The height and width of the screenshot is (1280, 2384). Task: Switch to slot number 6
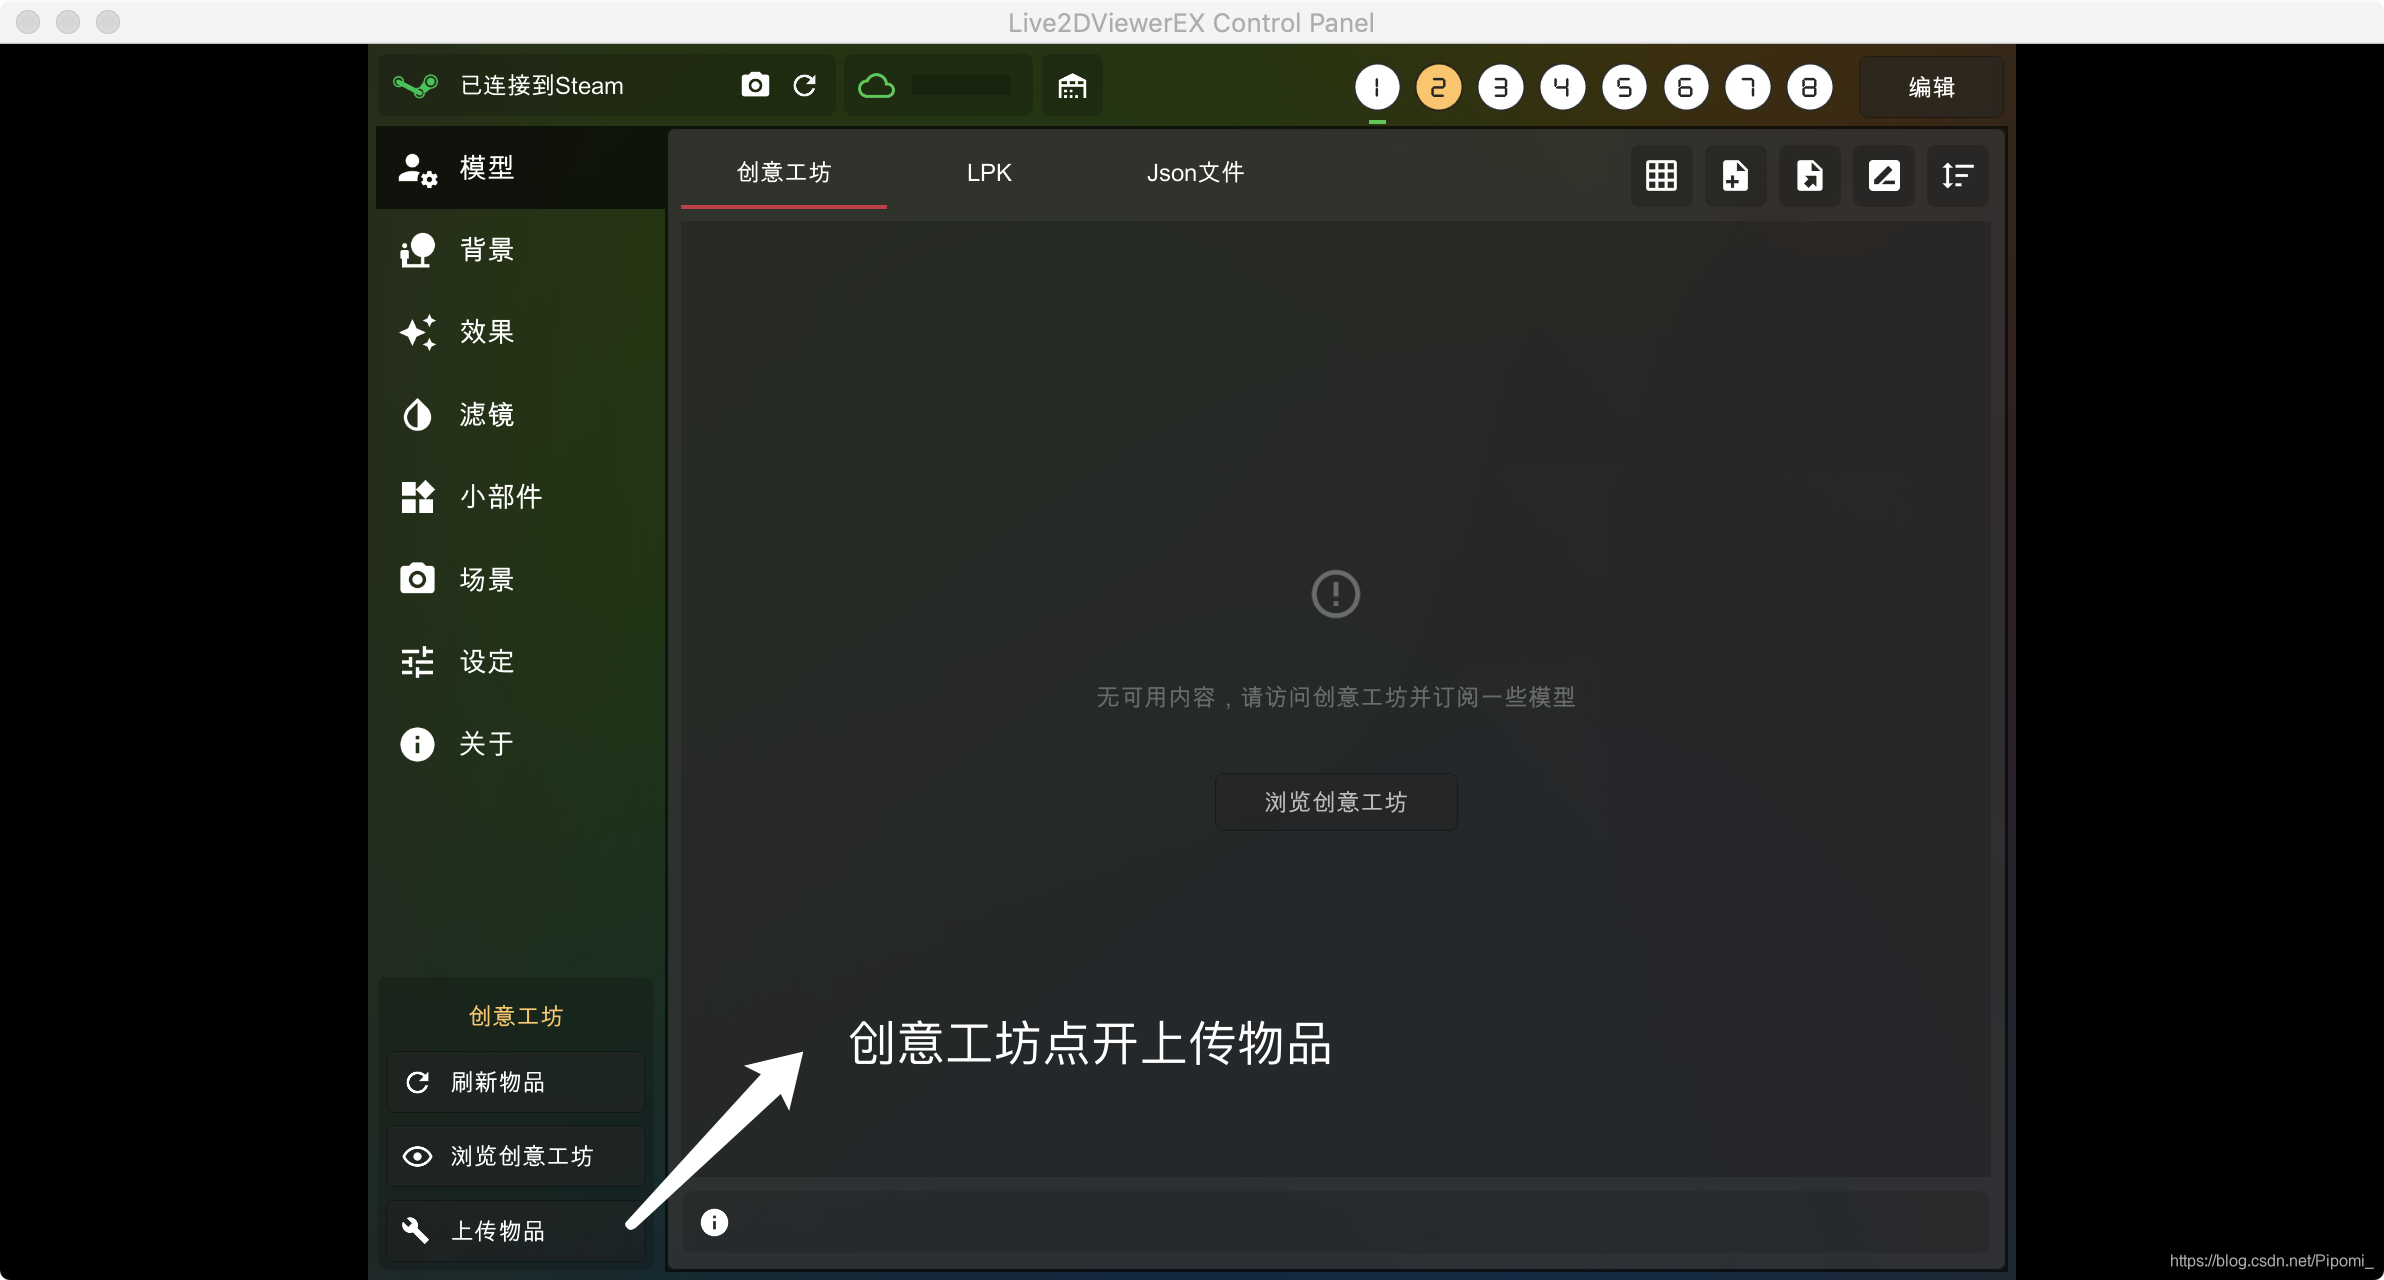point(1686,87)
